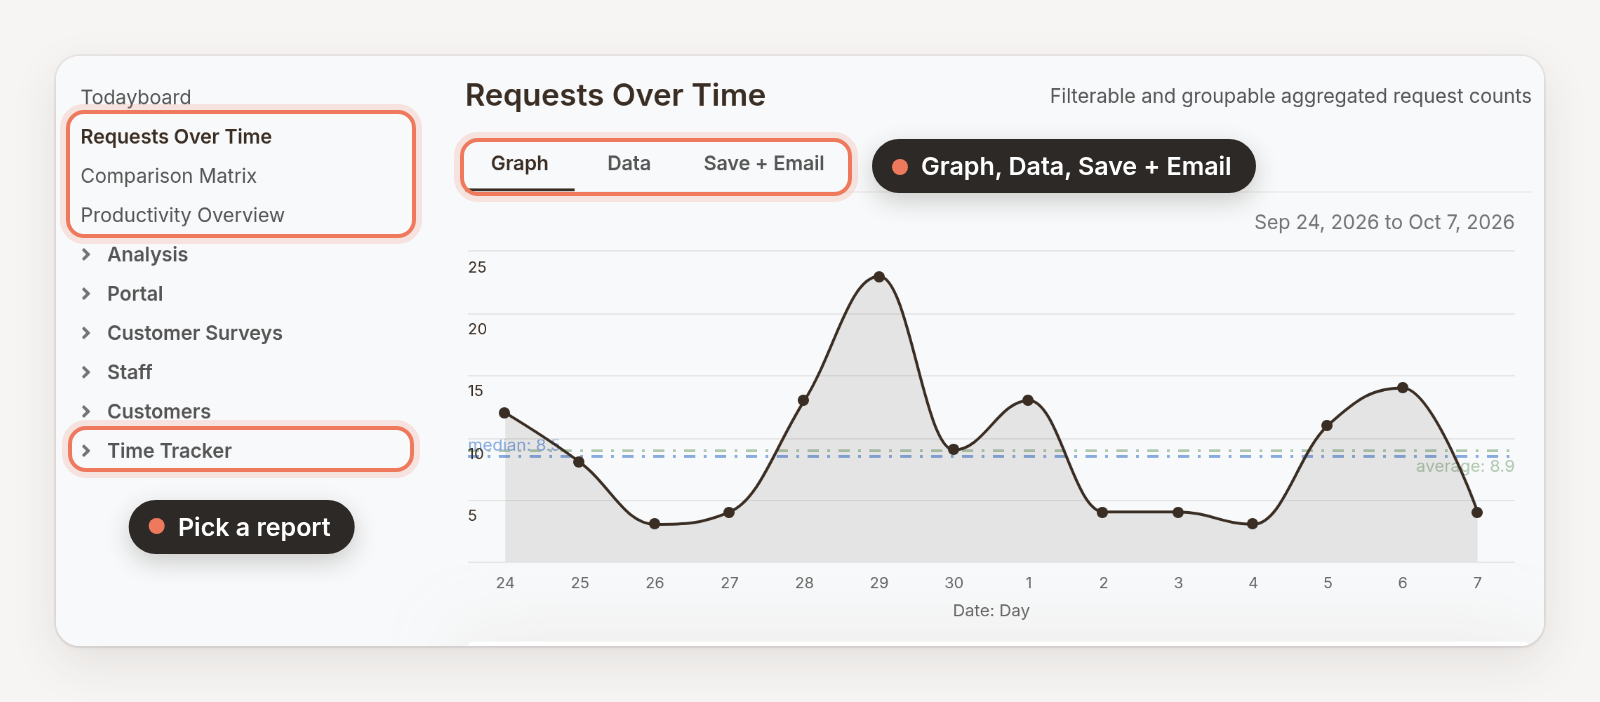The image size is (1600, 702).
Task: Expand the Customer Surveys chevron
Action: [x=86, y=333]
